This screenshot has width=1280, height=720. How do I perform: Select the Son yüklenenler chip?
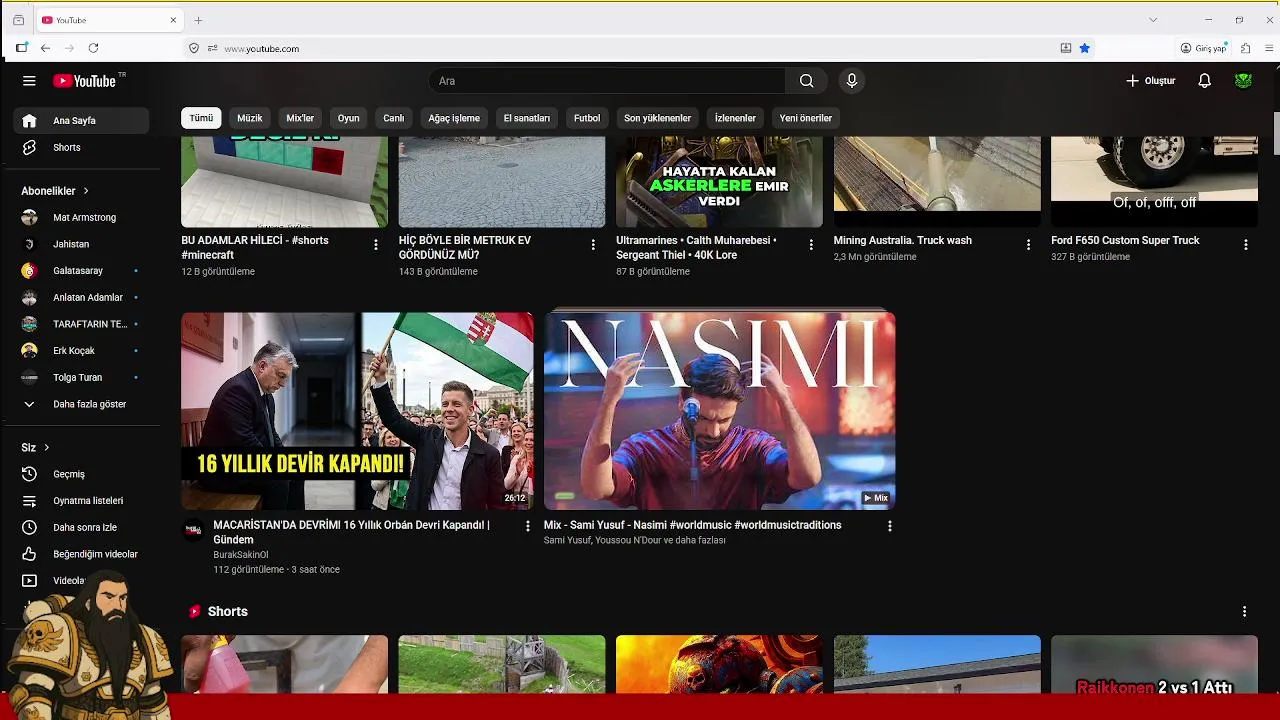[657, 118]
